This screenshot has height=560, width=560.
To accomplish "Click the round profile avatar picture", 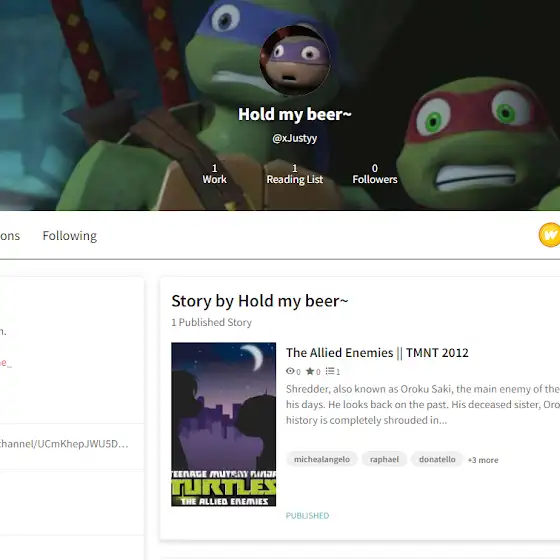I will tap(295, 60).
